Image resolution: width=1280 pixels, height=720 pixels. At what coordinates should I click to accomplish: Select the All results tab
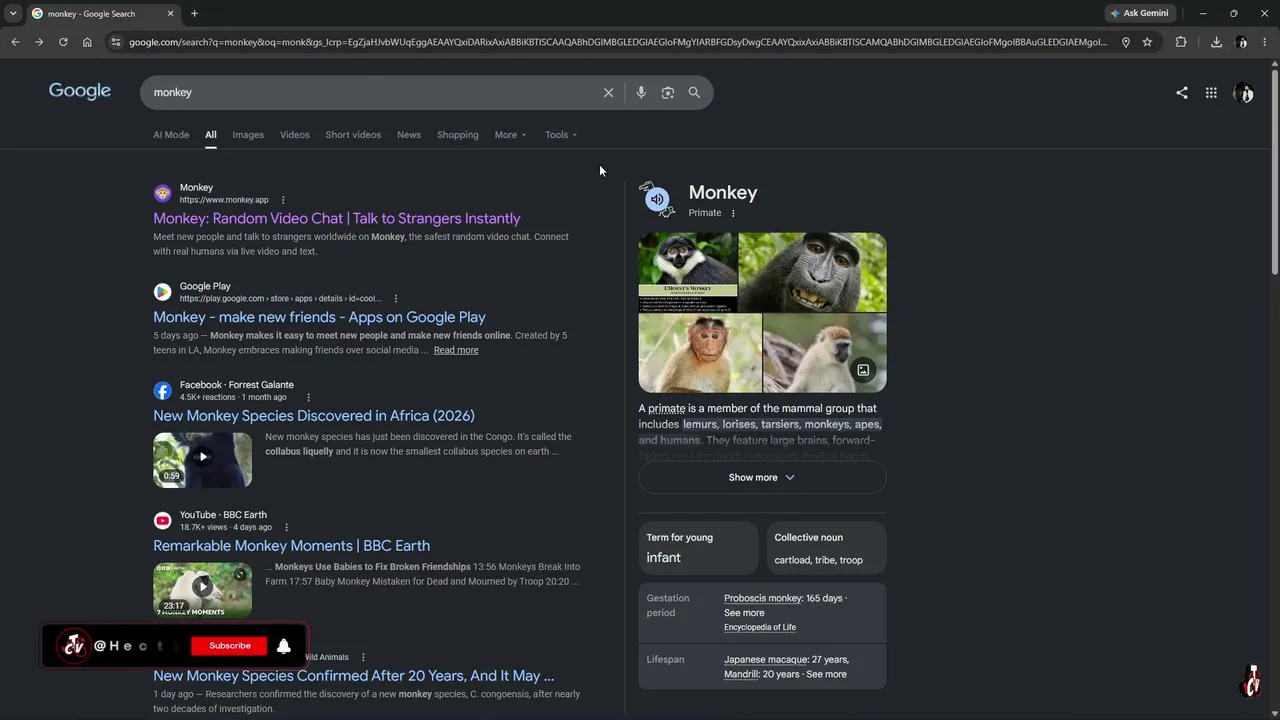[x=211, y=135]
